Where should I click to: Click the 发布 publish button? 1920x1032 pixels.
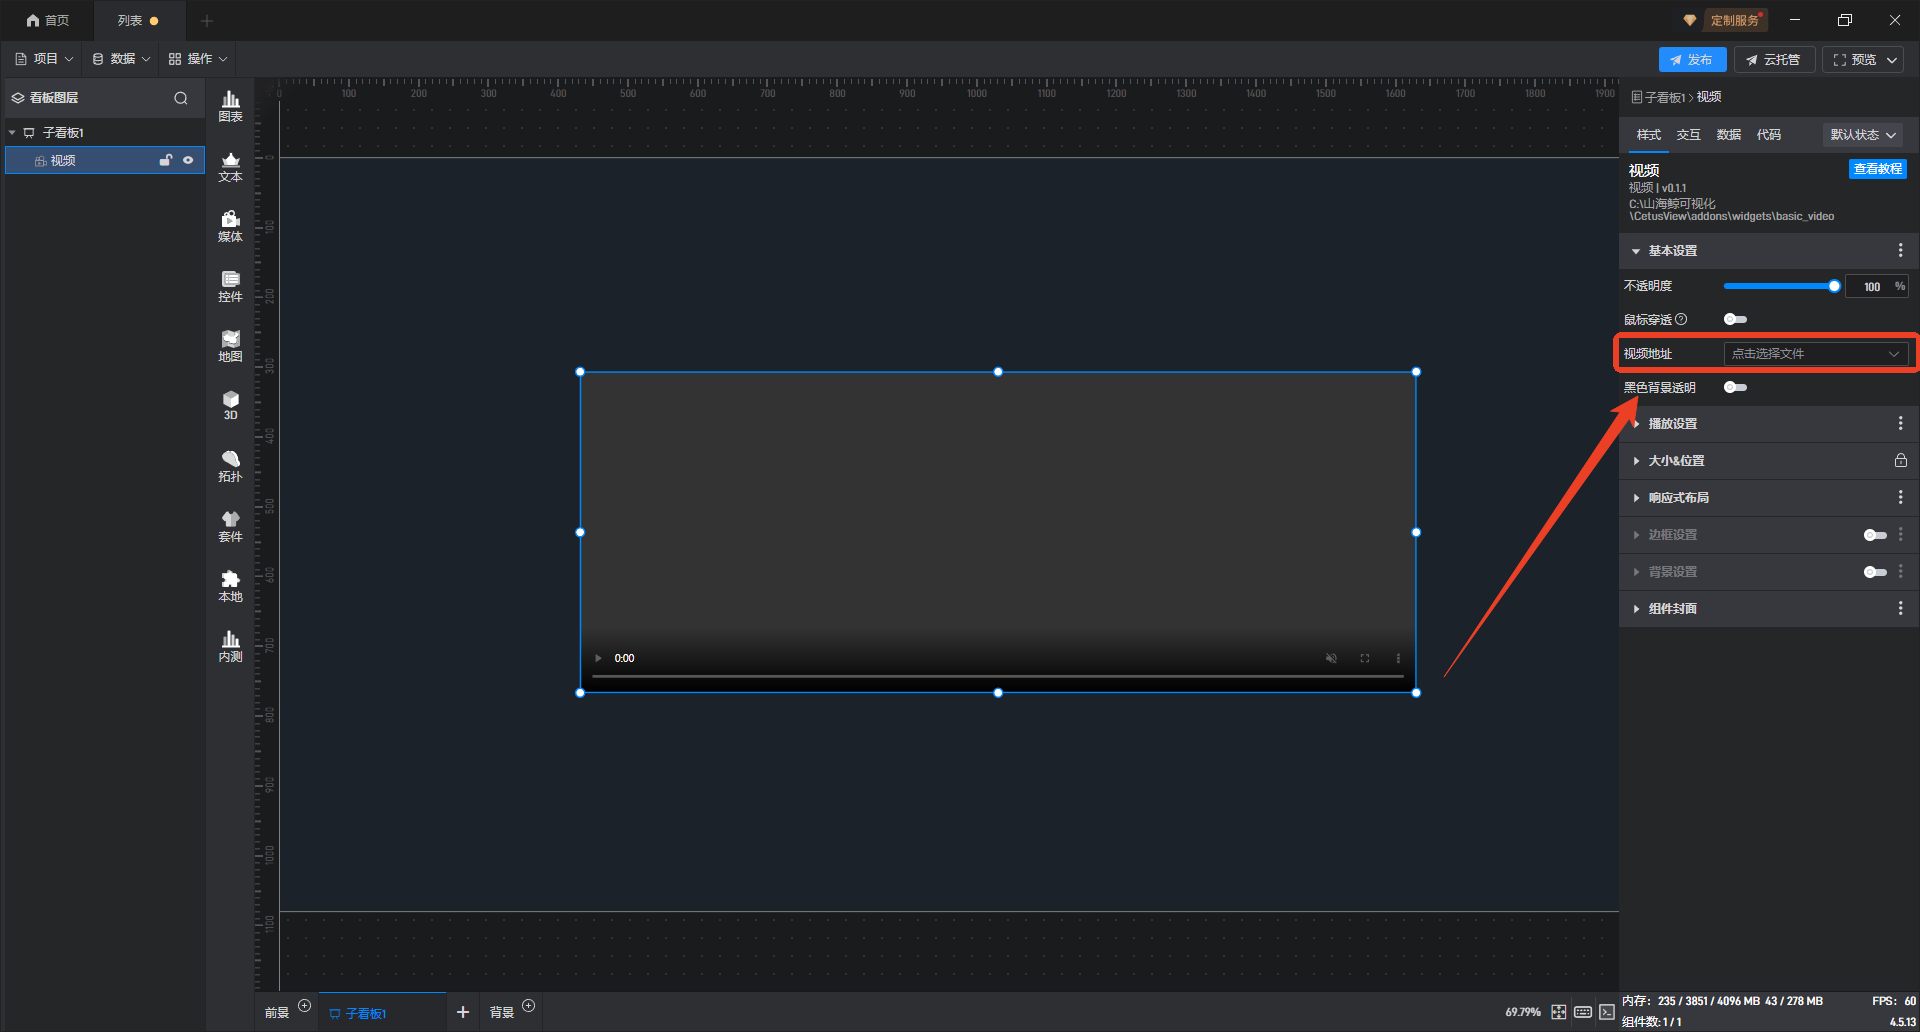[1691, 60]
